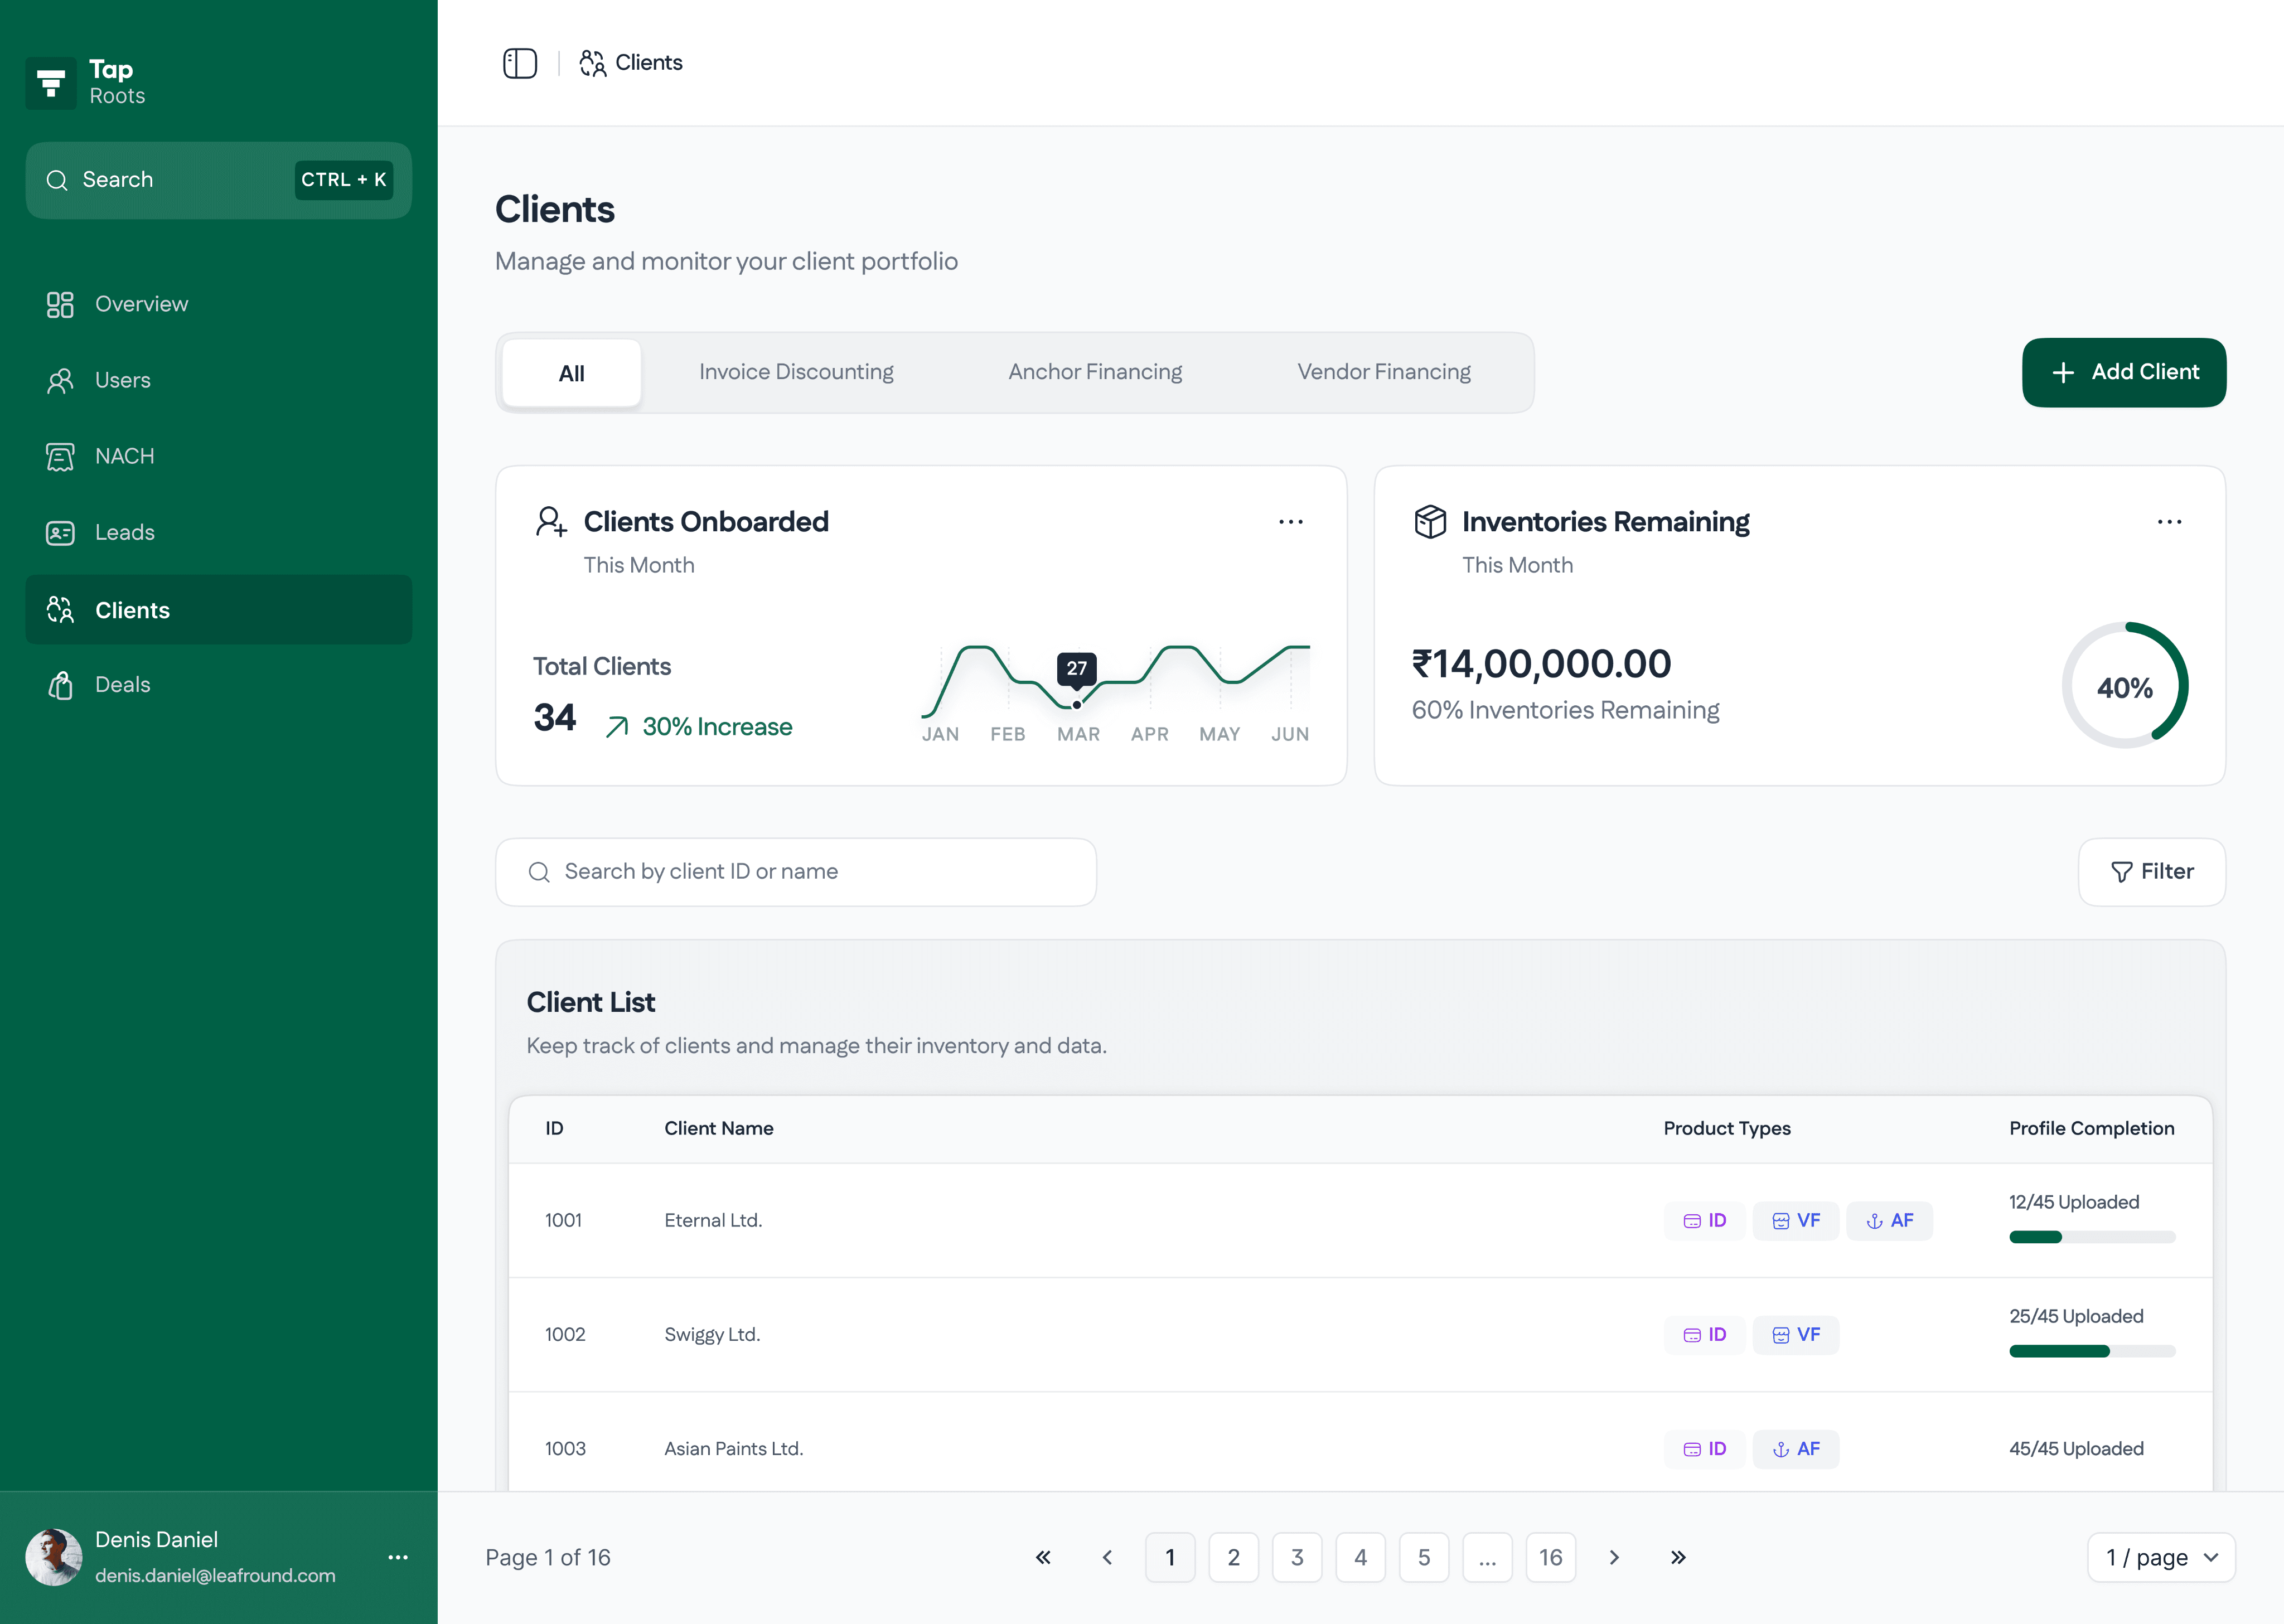Viewport: 2284px width, 1624px height.
Task: Click the VF tag for Swiggy Ltd.
Action: click(x=1795, y=1335)
